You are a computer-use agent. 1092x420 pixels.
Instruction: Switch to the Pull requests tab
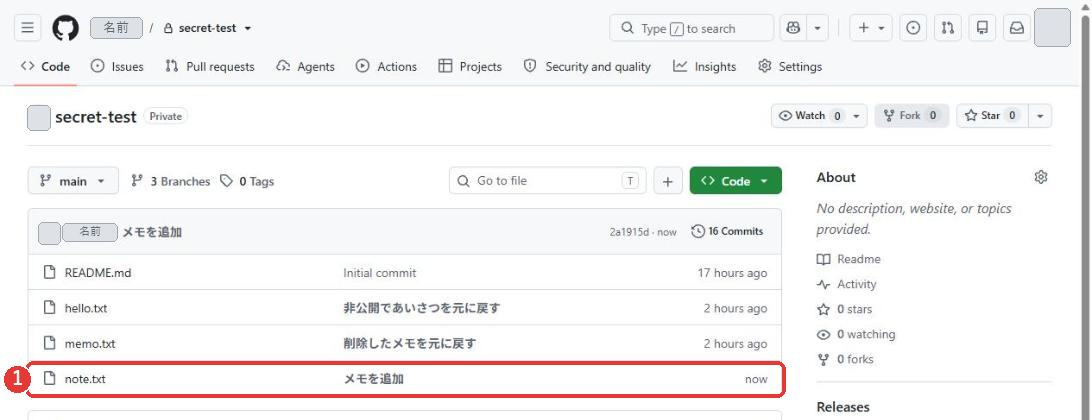point(210,66)
